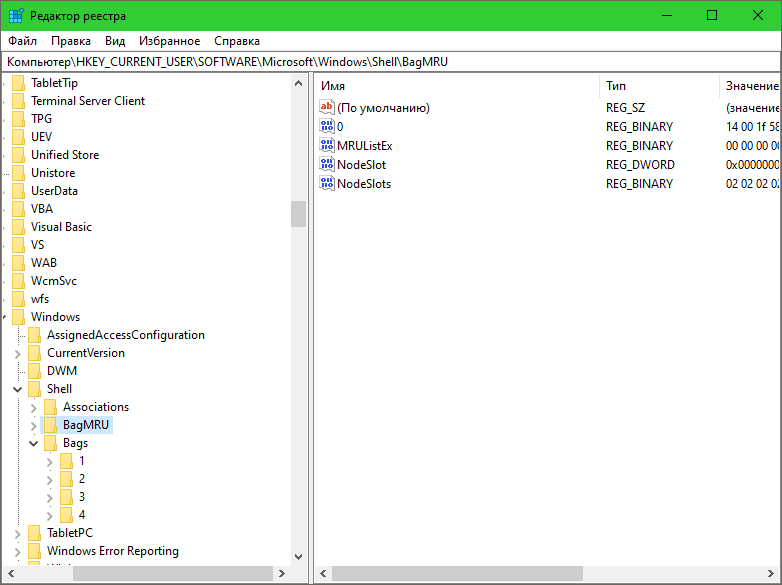Click the binary icon of MRUListEx value
782x585 pixels.
(327, 146)
